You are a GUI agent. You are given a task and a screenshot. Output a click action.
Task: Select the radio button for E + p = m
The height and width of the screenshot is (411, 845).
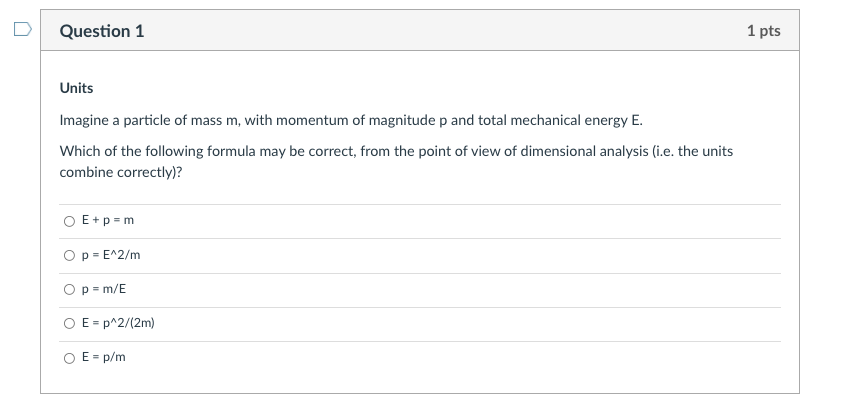coord(69,221)
